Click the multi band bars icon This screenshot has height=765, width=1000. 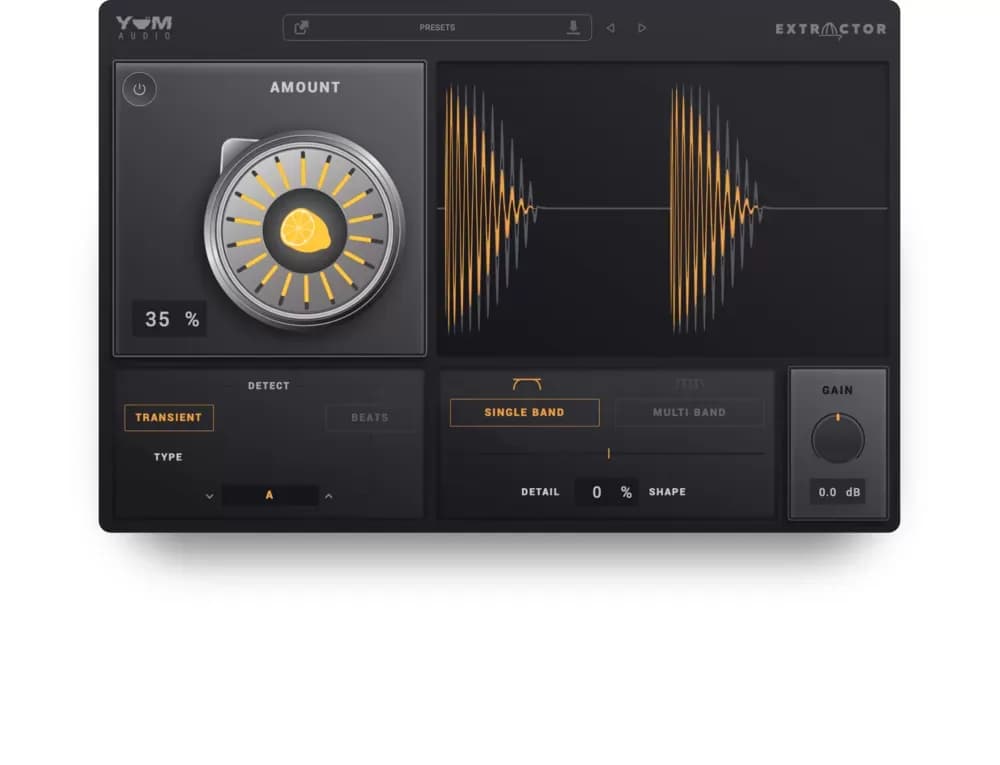click(x=689, y=384)
